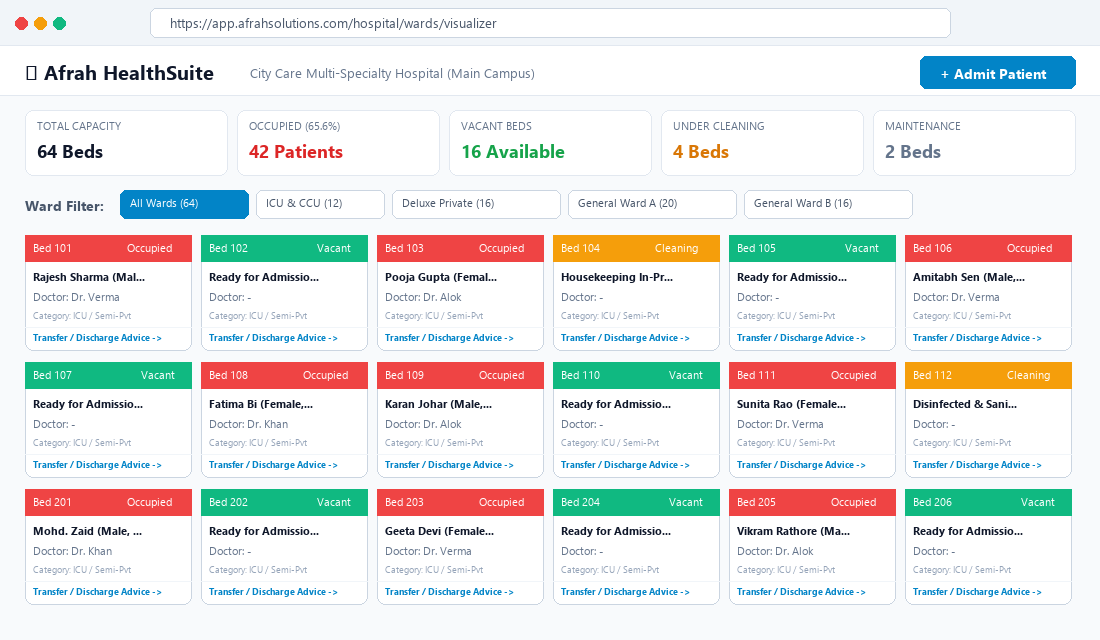Screen dimensions: 1100x640
Task: Select the Bed 206 Vacant header
Action: (988, 502)
